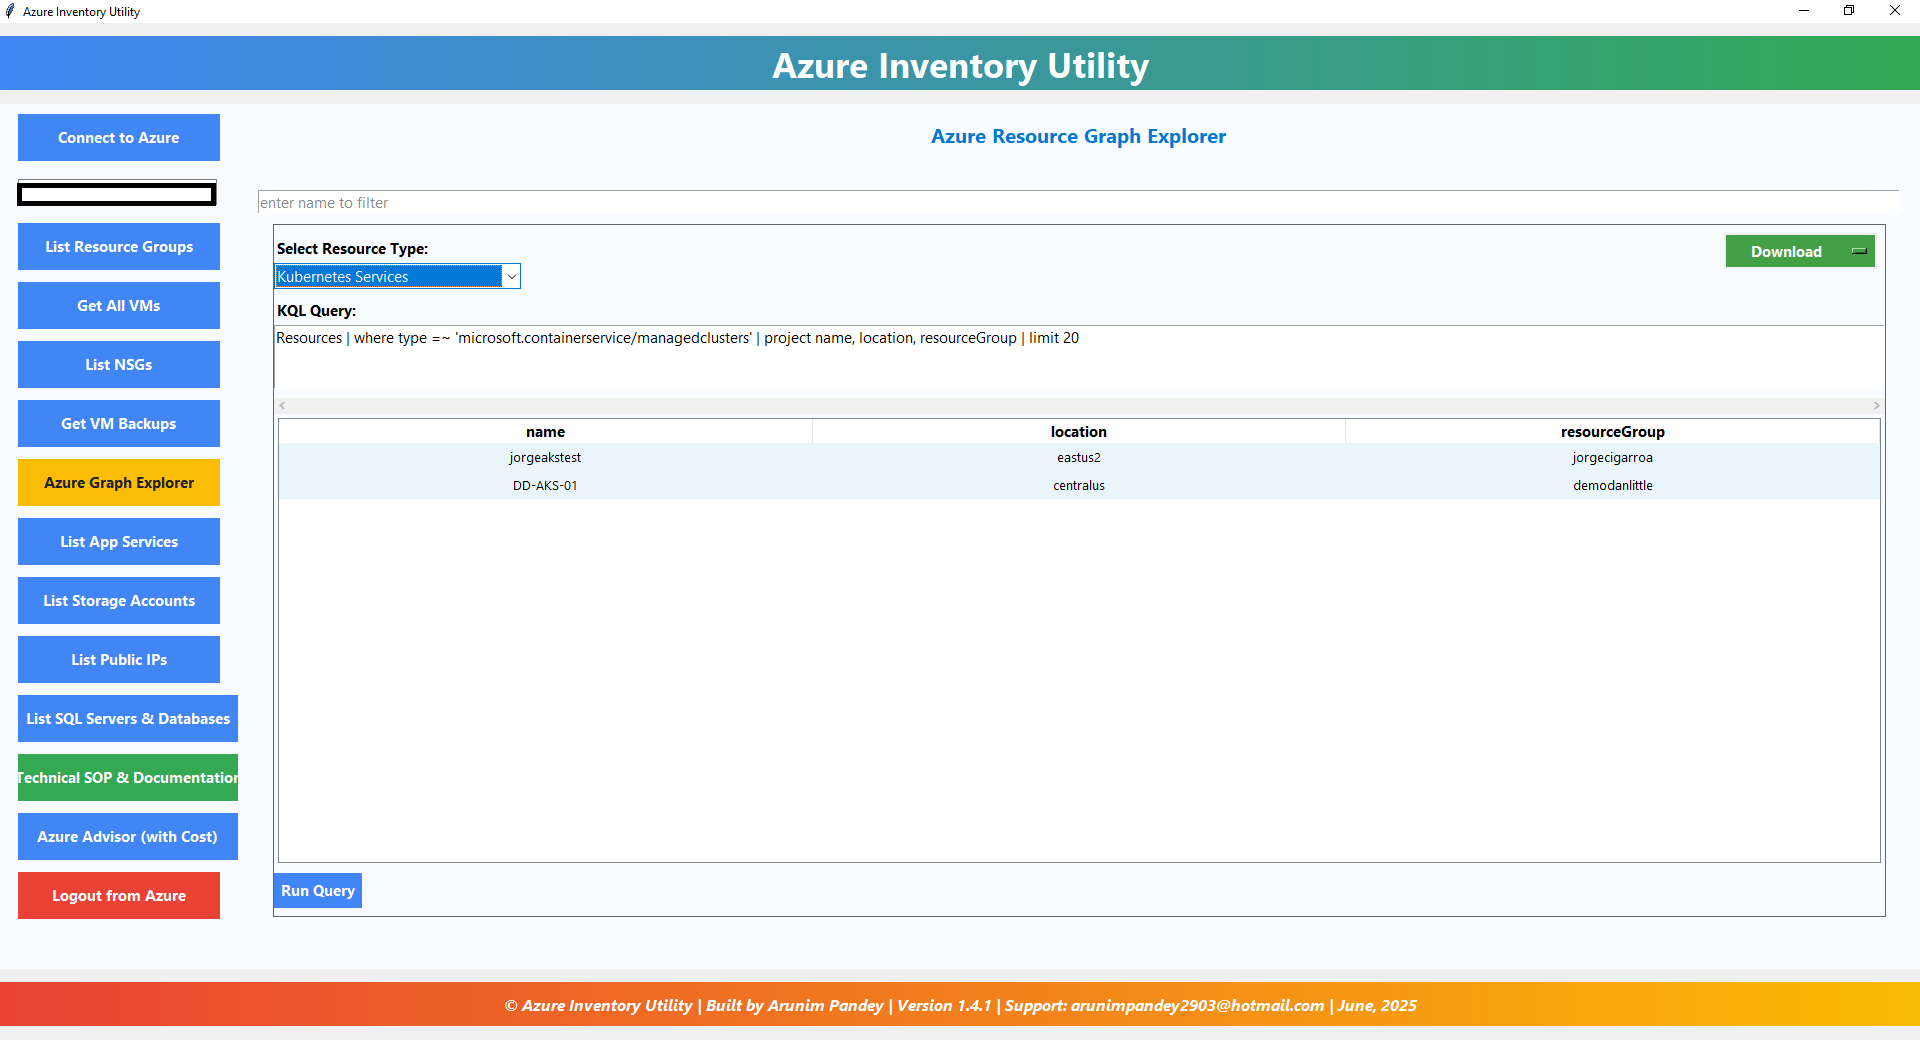The image size is (1920, 1040).
Task: Click Logout from Azure button
Action: point(118,895)
